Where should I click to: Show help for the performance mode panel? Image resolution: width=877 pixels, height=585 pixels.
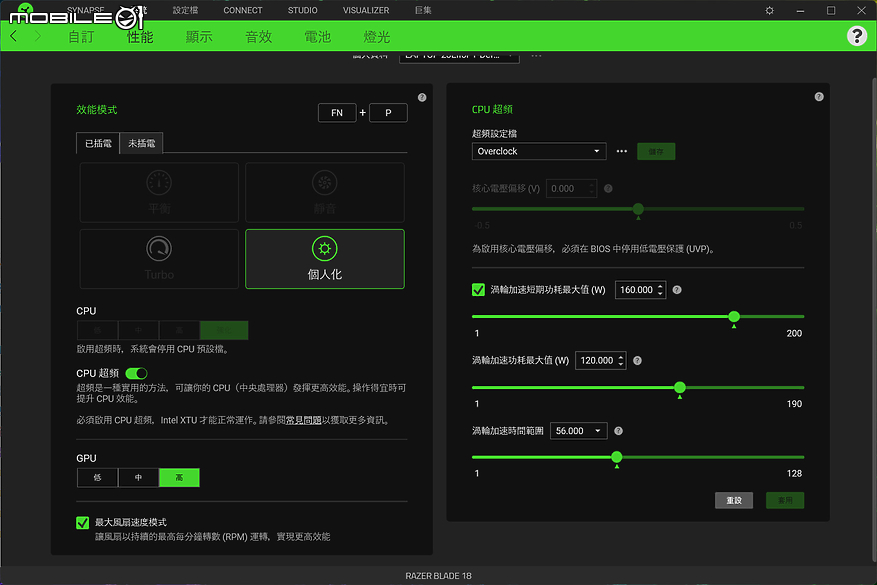(422, 97)
